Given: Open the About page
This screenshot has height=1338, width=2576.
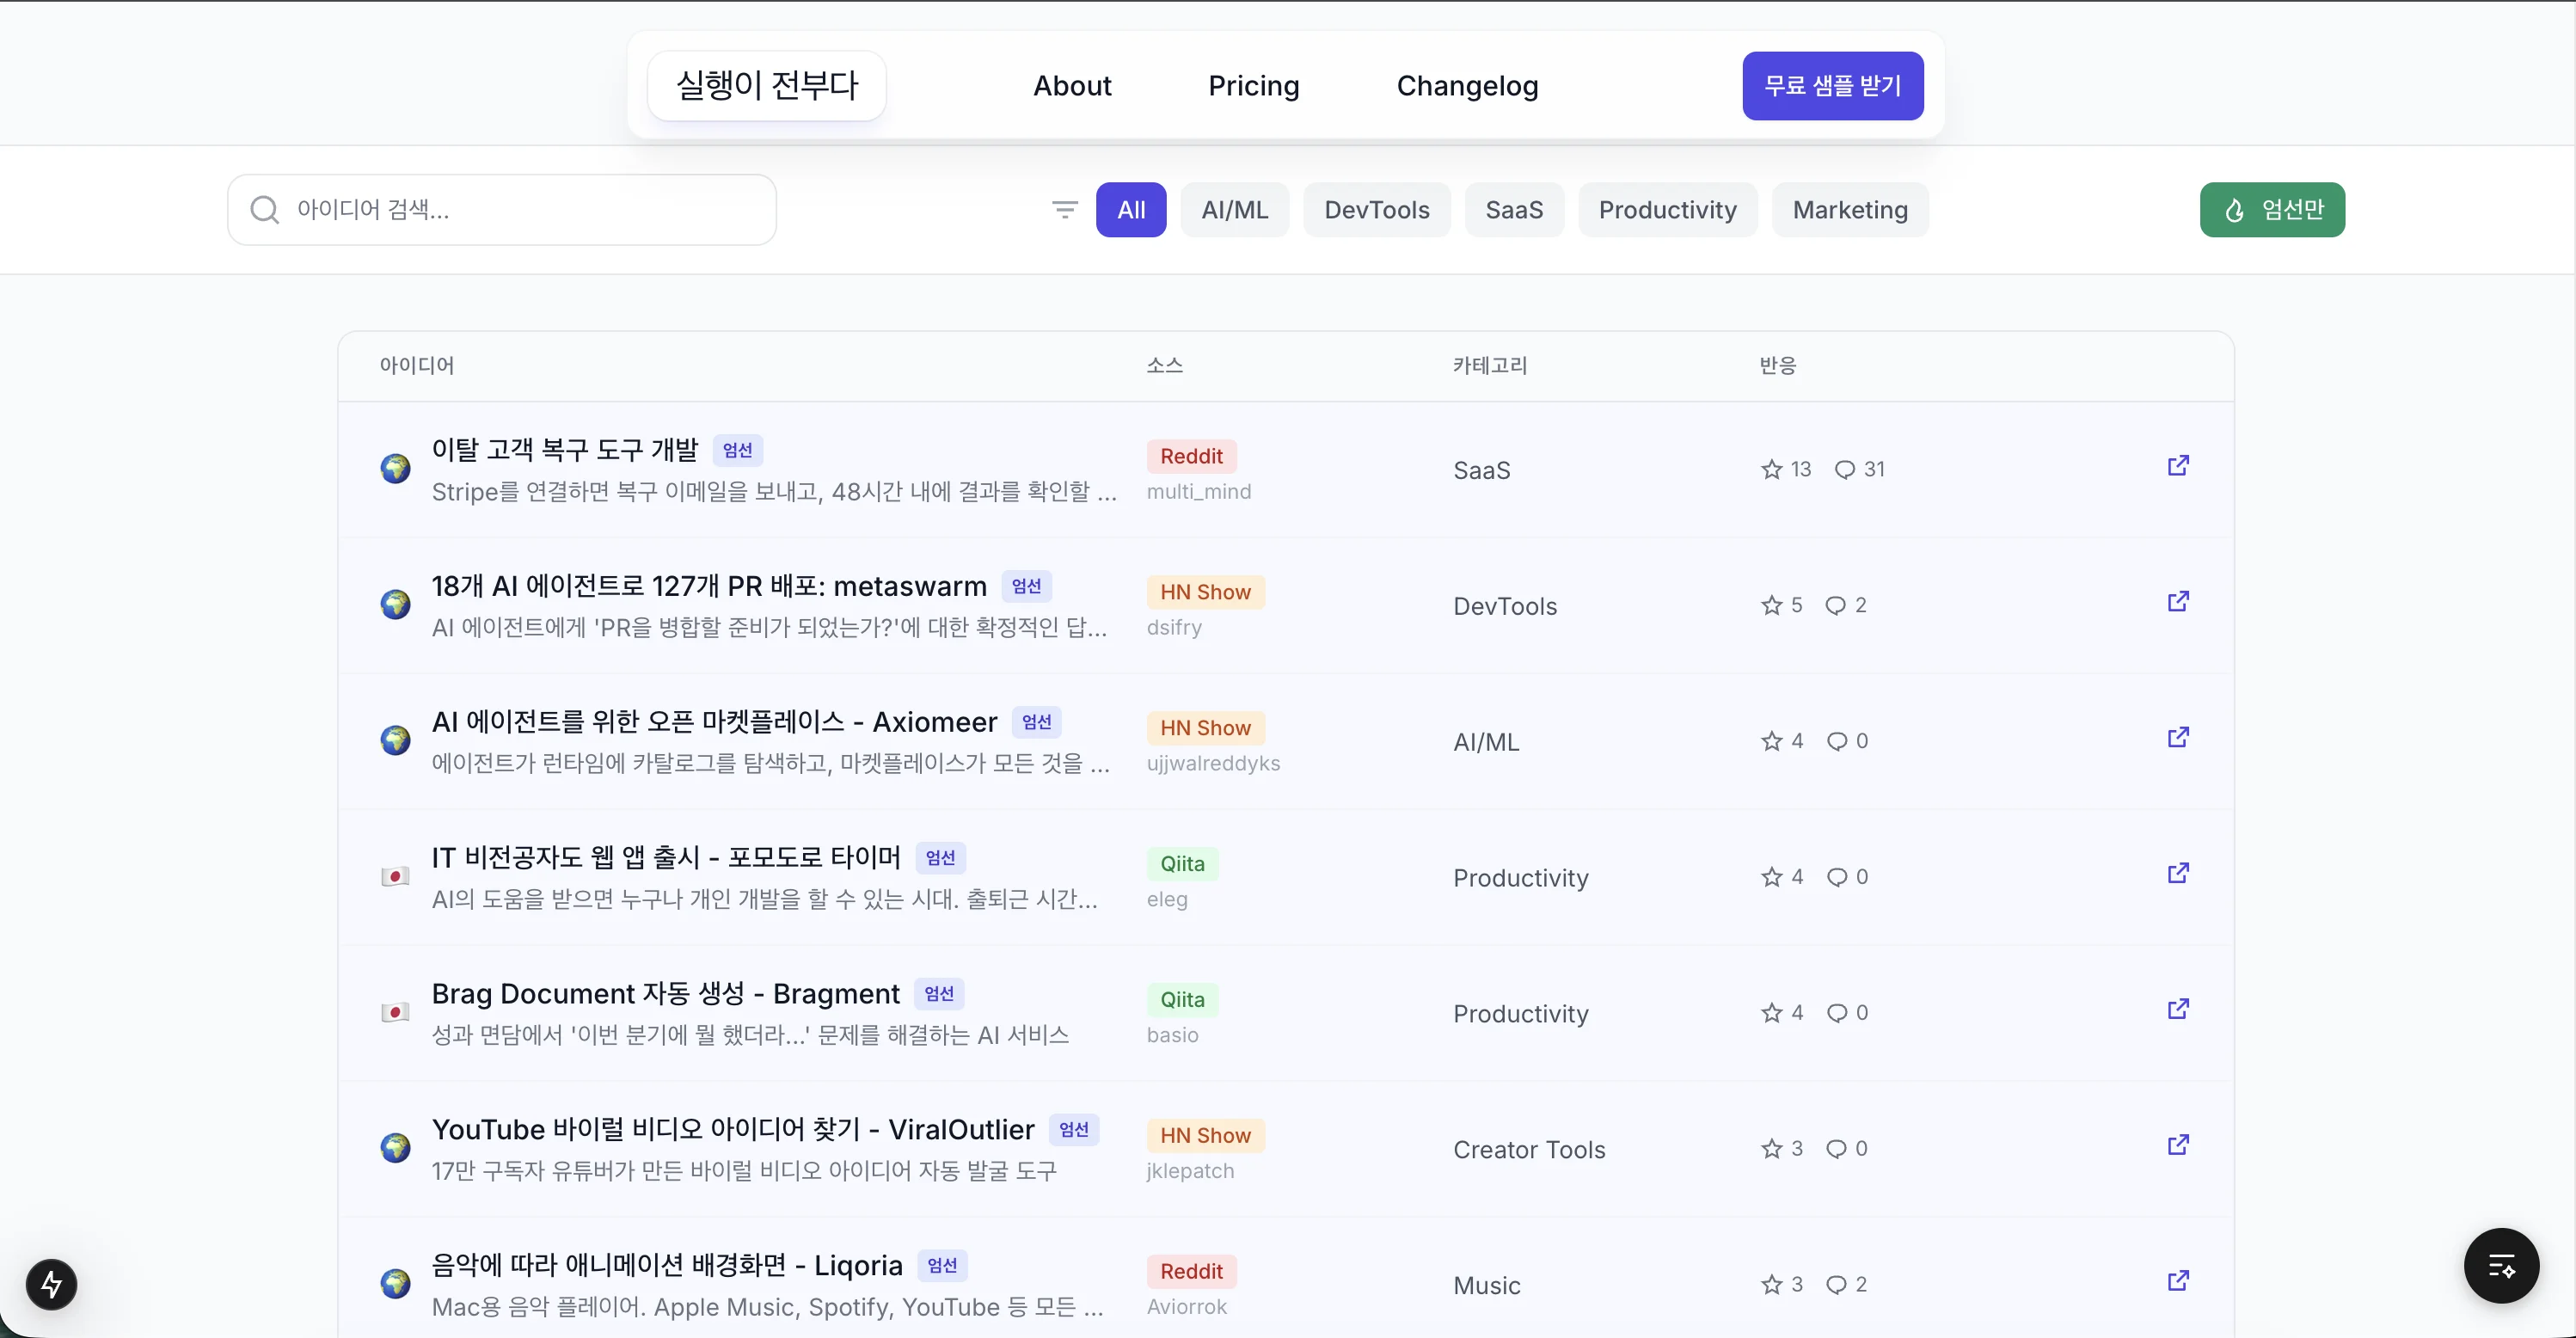Looking at the screenshot, I should click(x=1071, y=86).
